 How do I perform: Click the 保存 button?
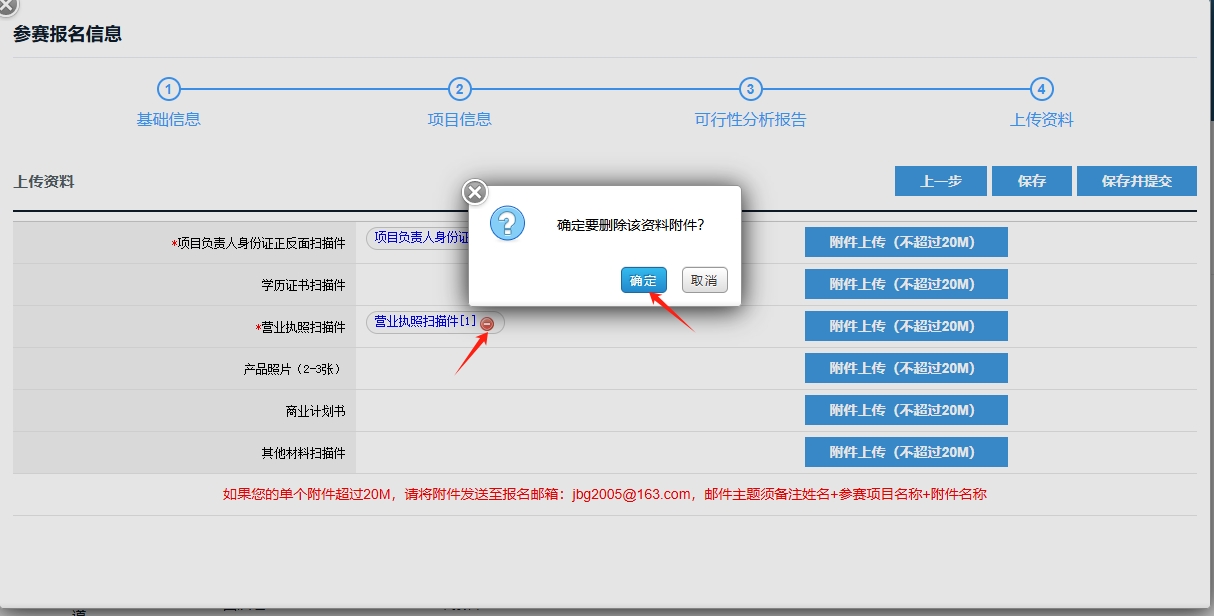tap(1032, 181)
